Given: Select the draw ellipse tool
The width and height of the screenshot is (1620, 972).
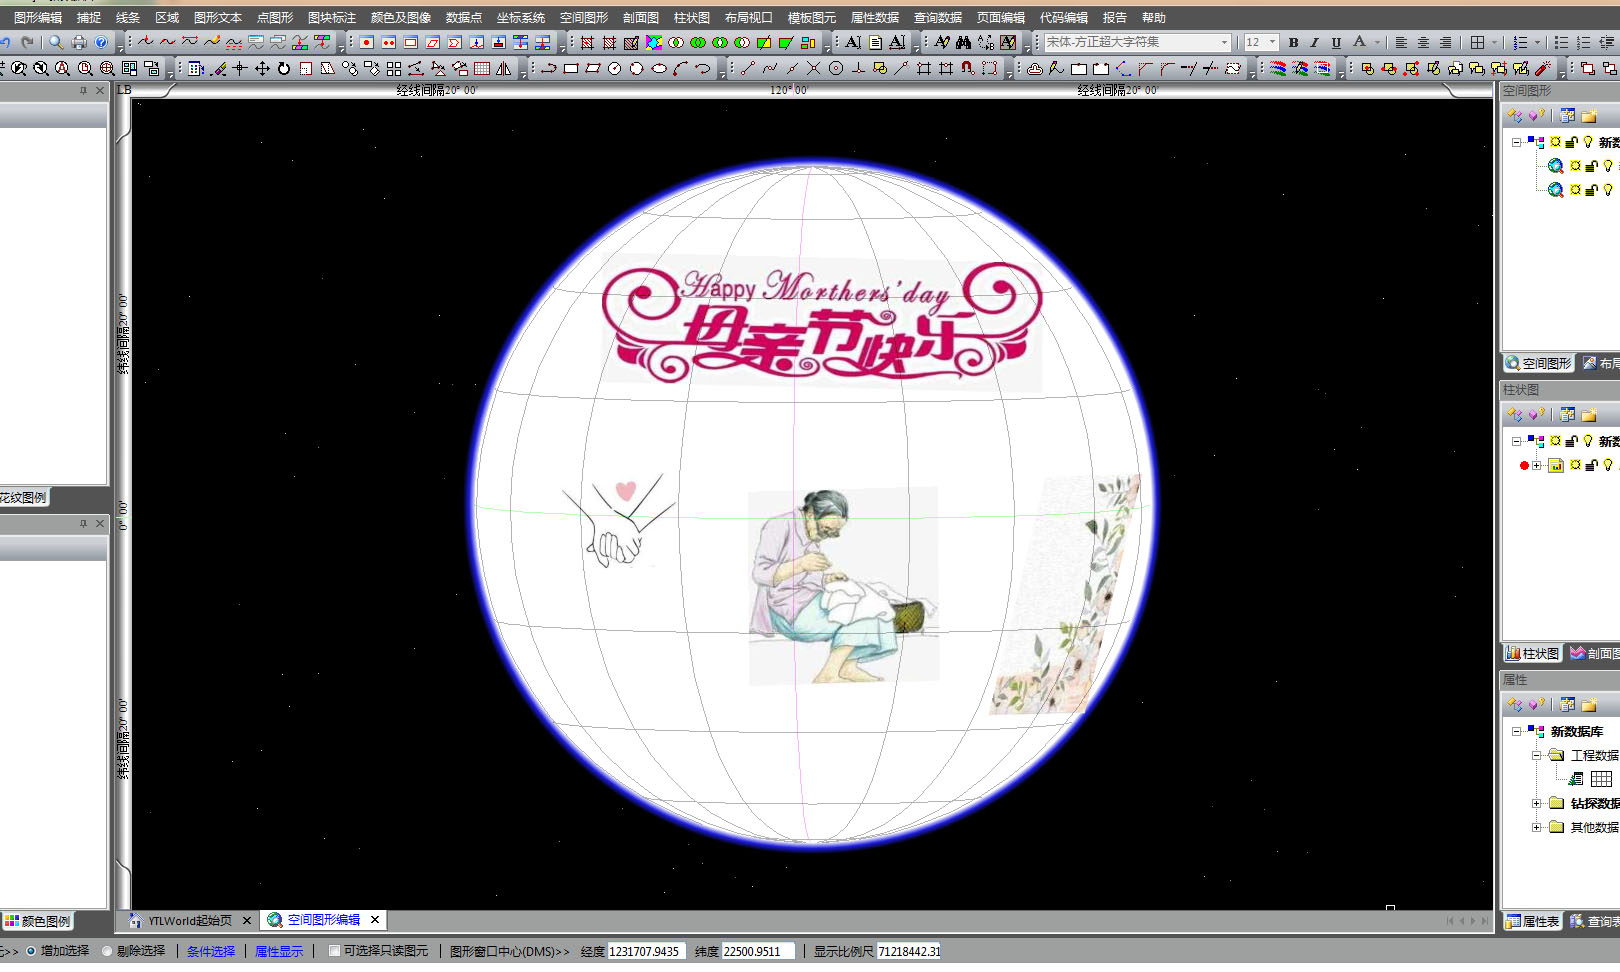Looking at the screenshot, I should (659, 68).
